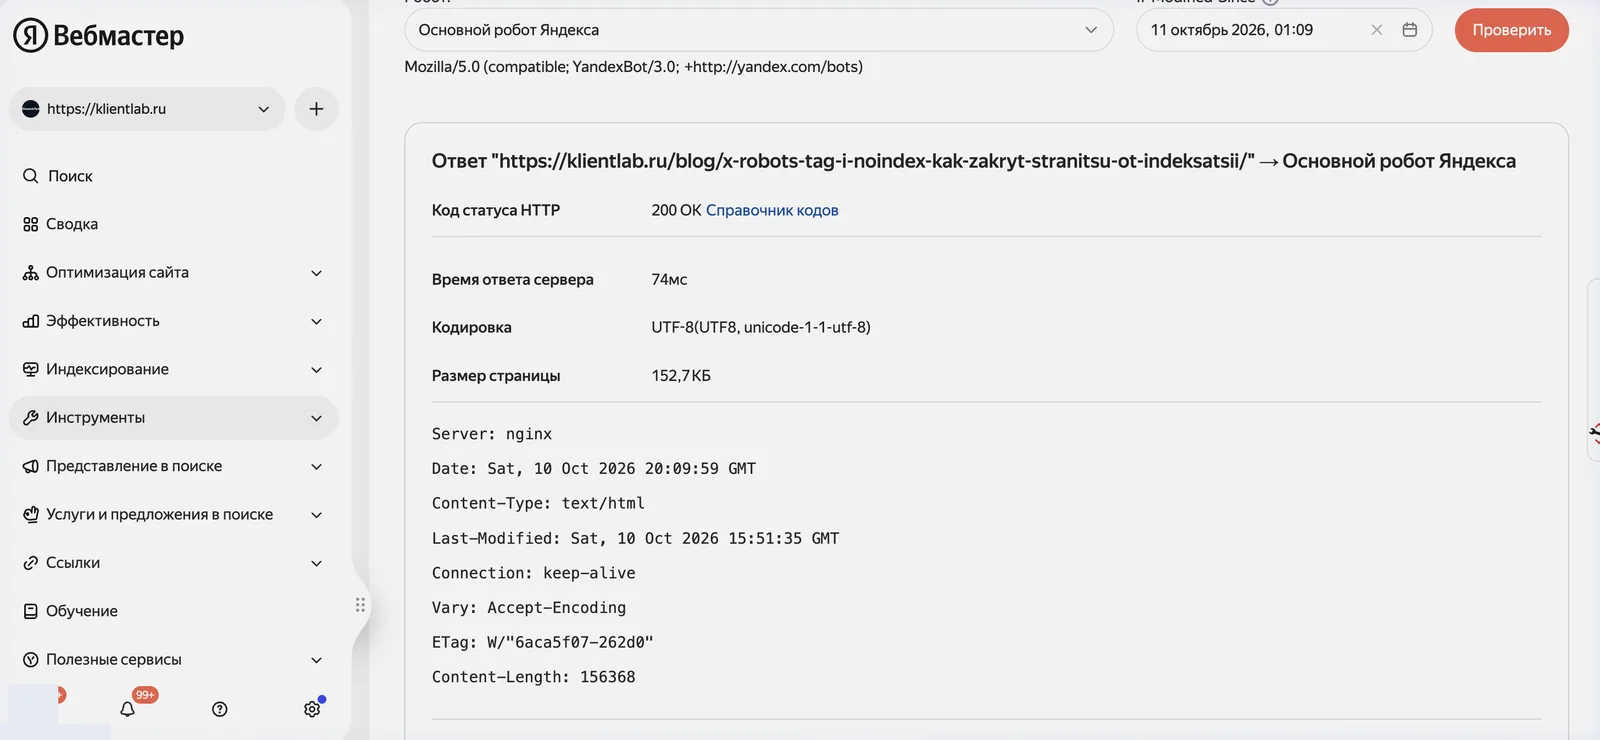
Task: Click the Оптимизация сайта icon
Action: click(31, 273)
